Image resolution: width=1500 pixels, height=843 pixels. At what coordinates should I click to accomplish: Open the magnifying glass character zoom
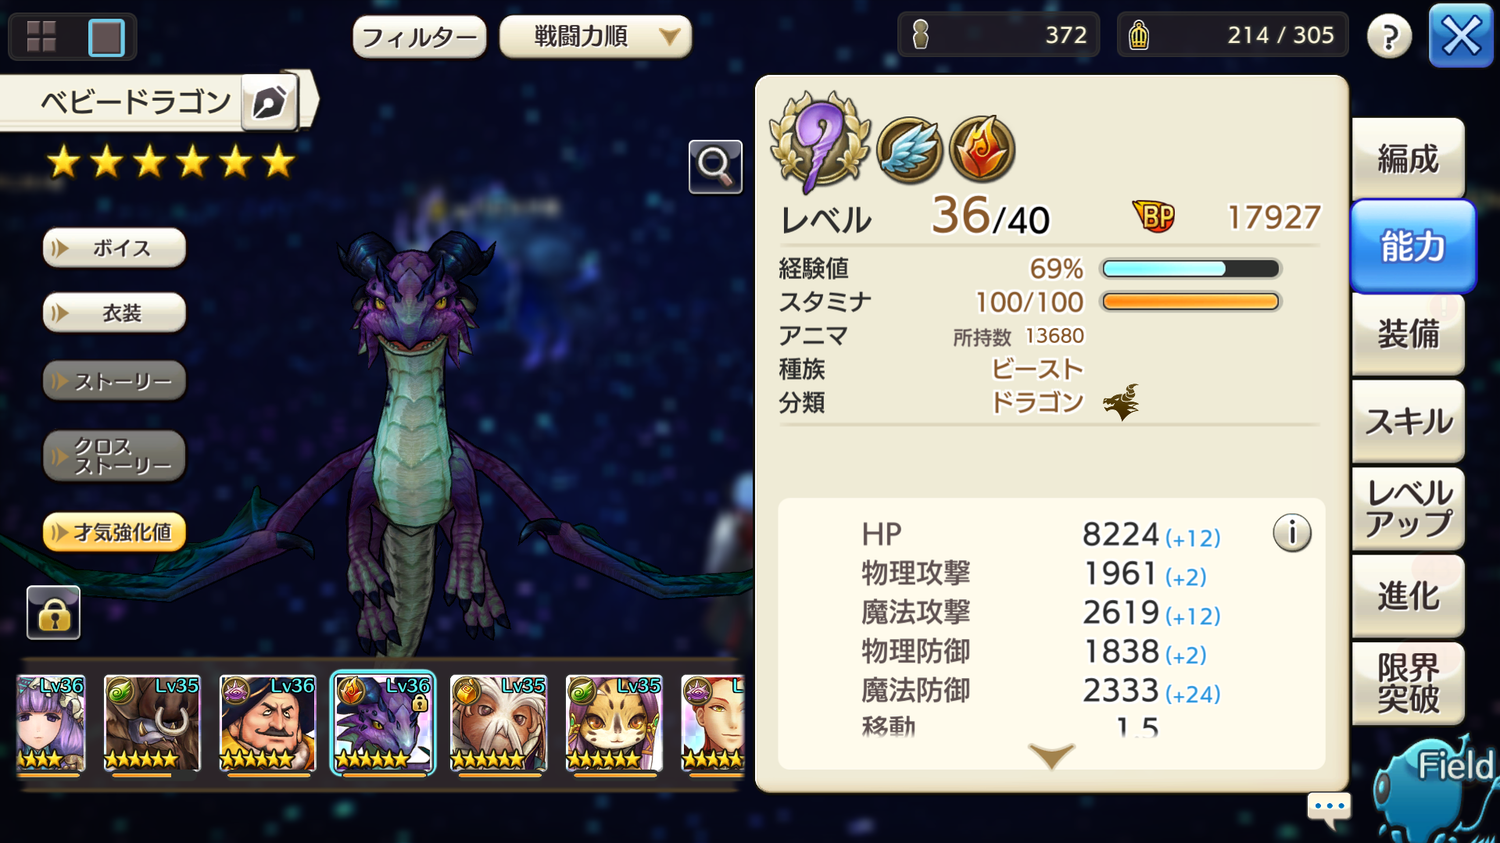(x=715, y=166)
